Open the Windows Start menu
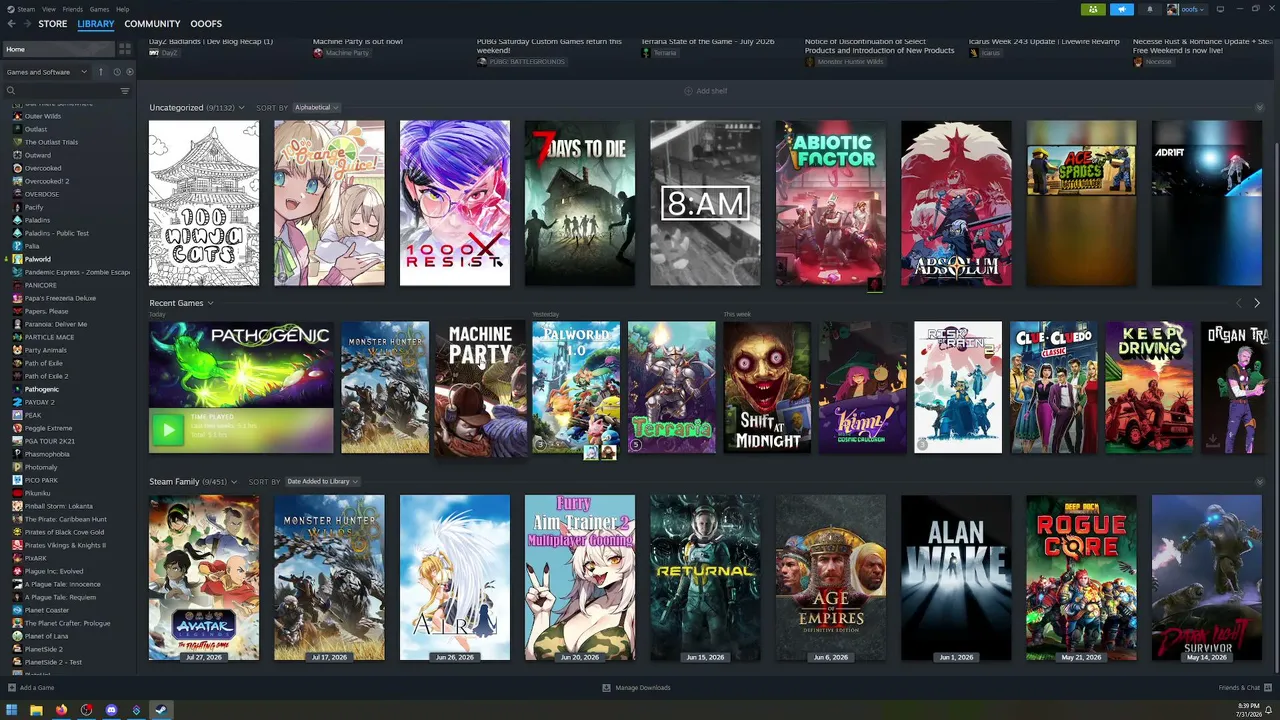1280x720 pixels. point(12,710)
